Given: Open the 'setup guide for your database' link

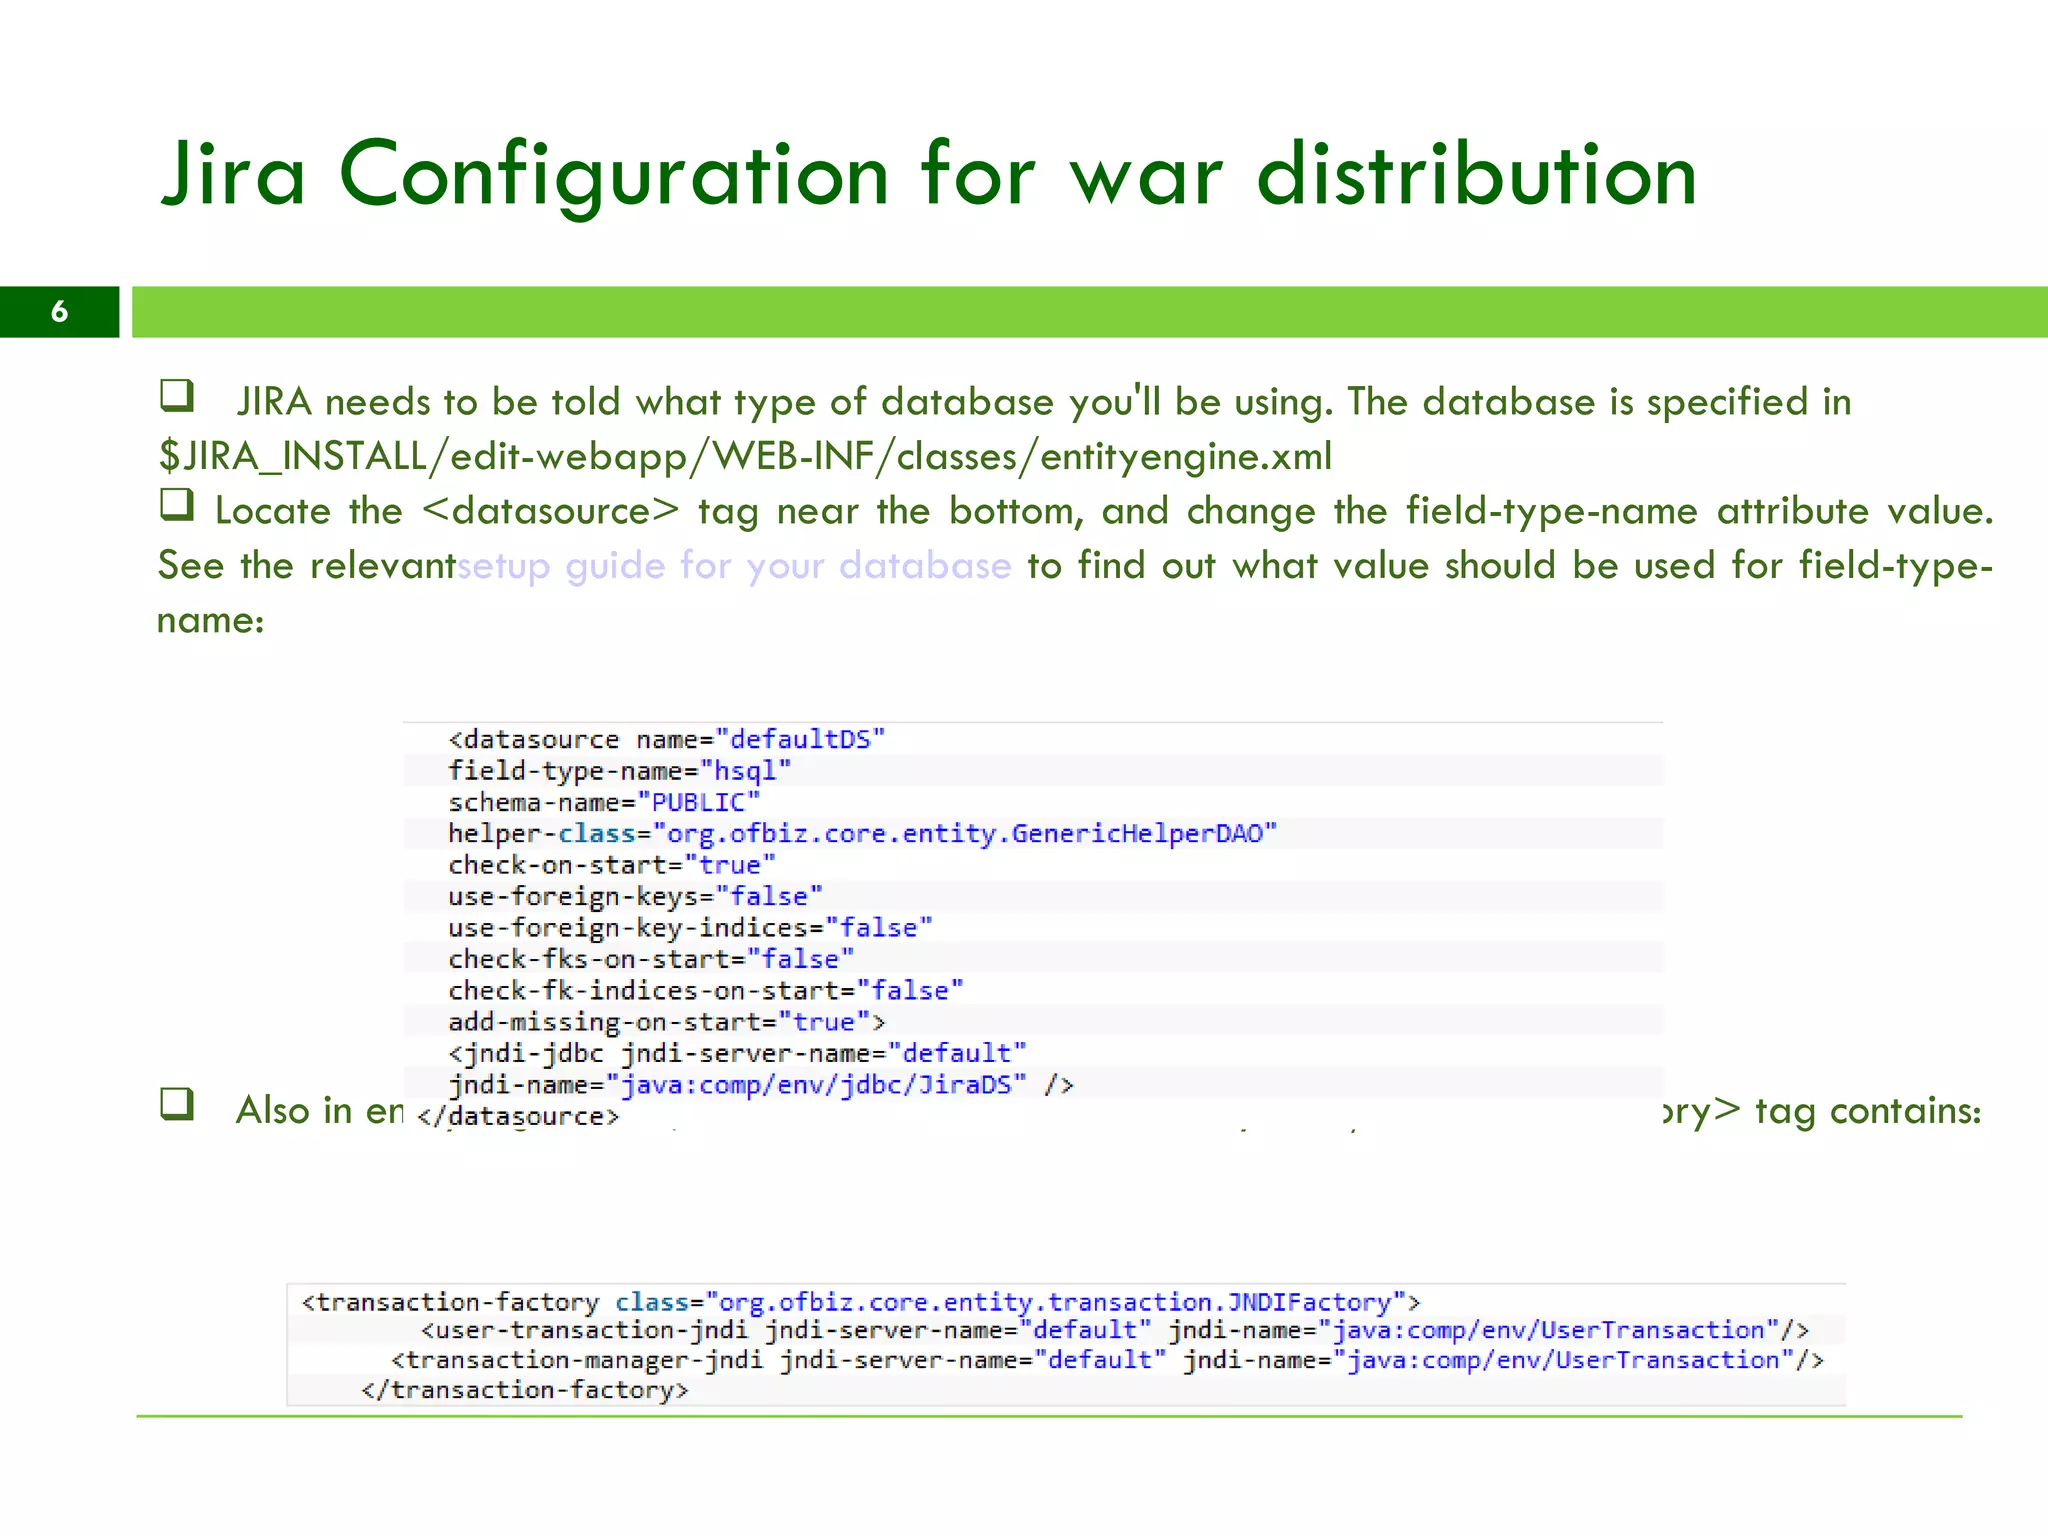Looking at the screenshot, I should coord(734,566).
